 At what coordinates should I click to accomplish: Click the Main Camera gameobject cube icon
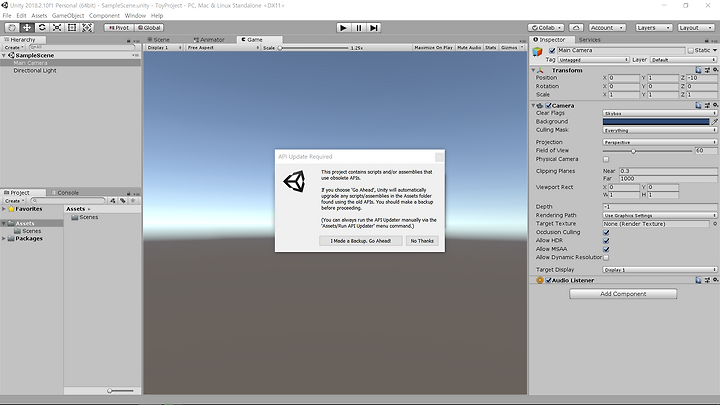pos(537,51)
